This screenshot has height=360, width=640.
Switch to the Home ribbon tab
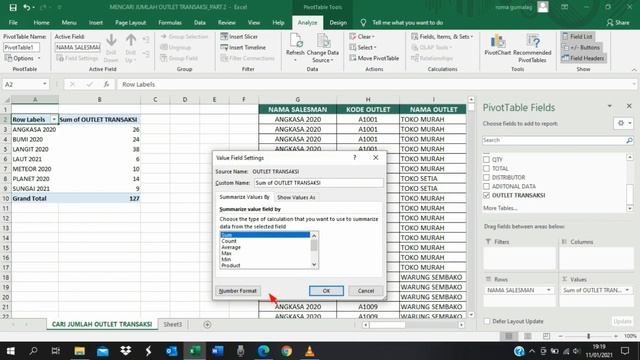tap(41, 22)
